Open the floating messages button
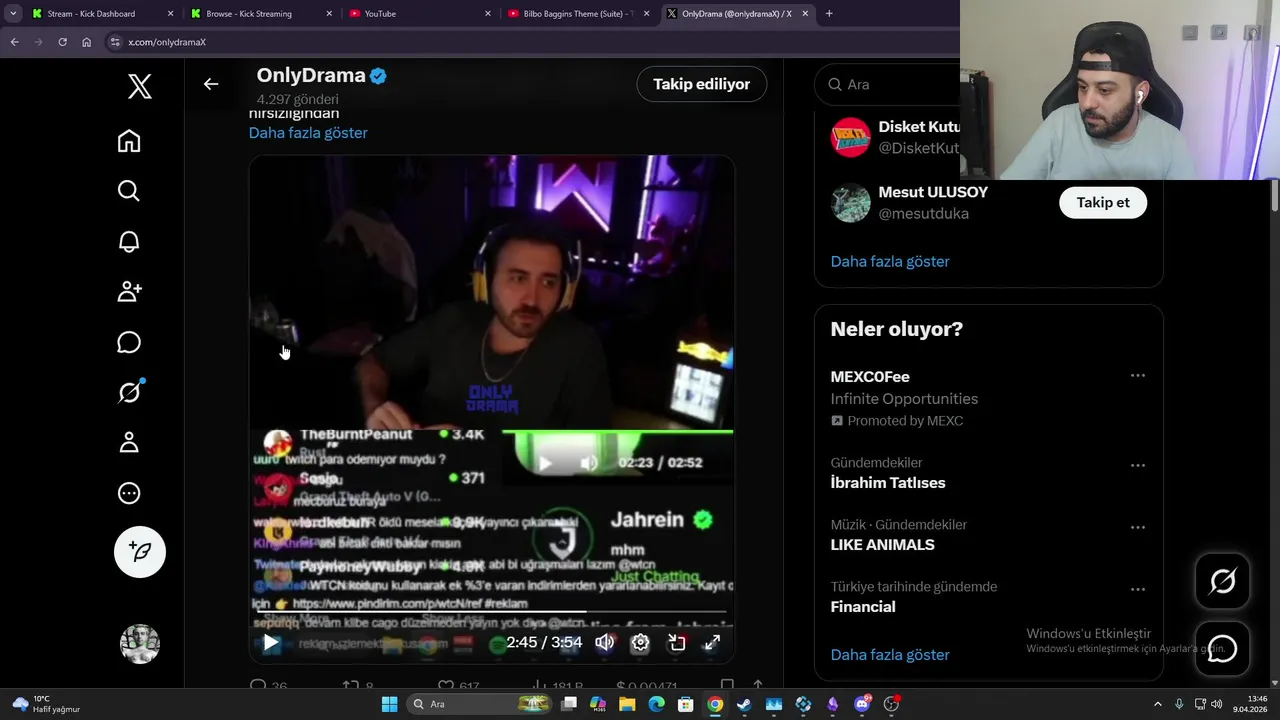Screen dimensions: 1280x720 [x=1223, y=649]
